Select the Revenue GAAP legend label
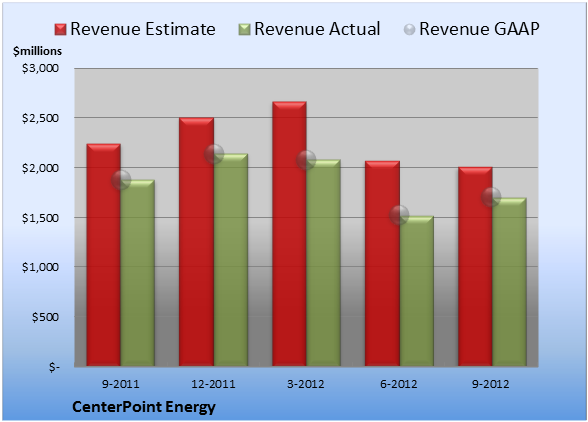 (479, 29)
